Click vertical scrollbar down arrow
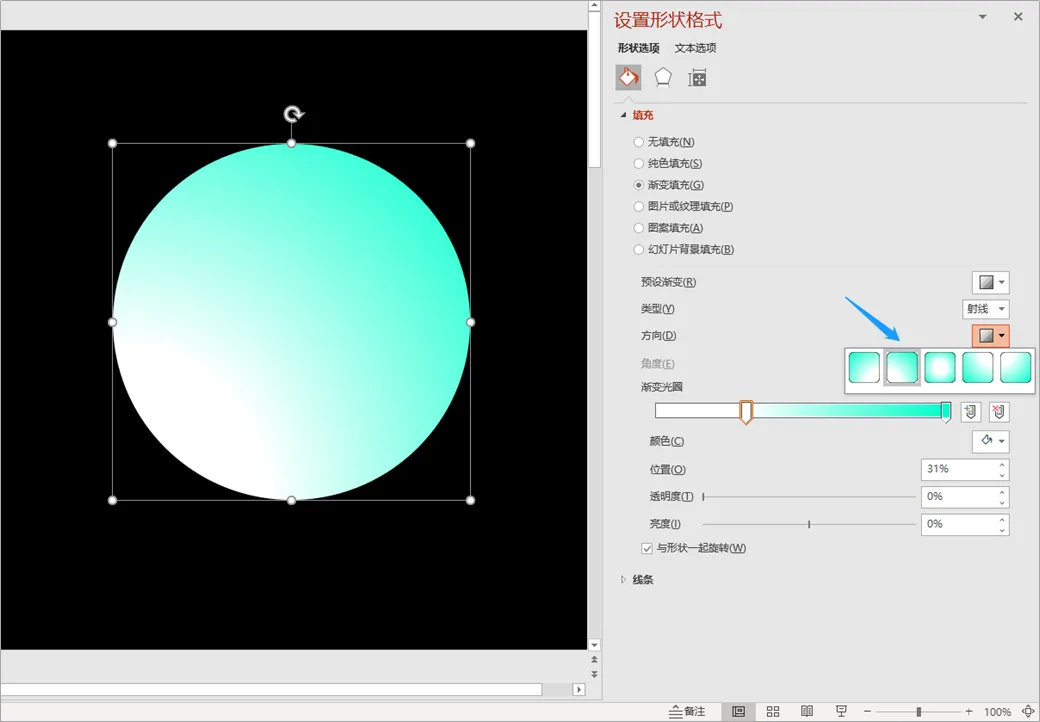This screenshot has width=1040, height=722. [x=594, y=644]
